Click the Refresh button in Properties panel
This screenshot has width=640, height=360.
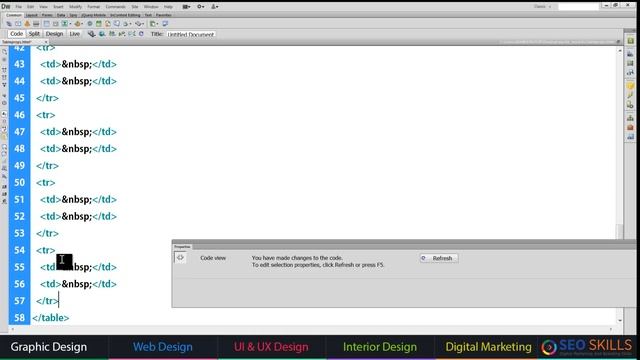[x=439, y=258]
